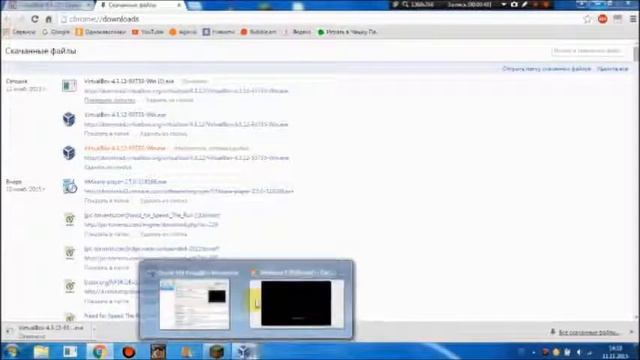Select the black VM window thumbnail
This screenshot has width=640, height=360.
tap(296, 303)
